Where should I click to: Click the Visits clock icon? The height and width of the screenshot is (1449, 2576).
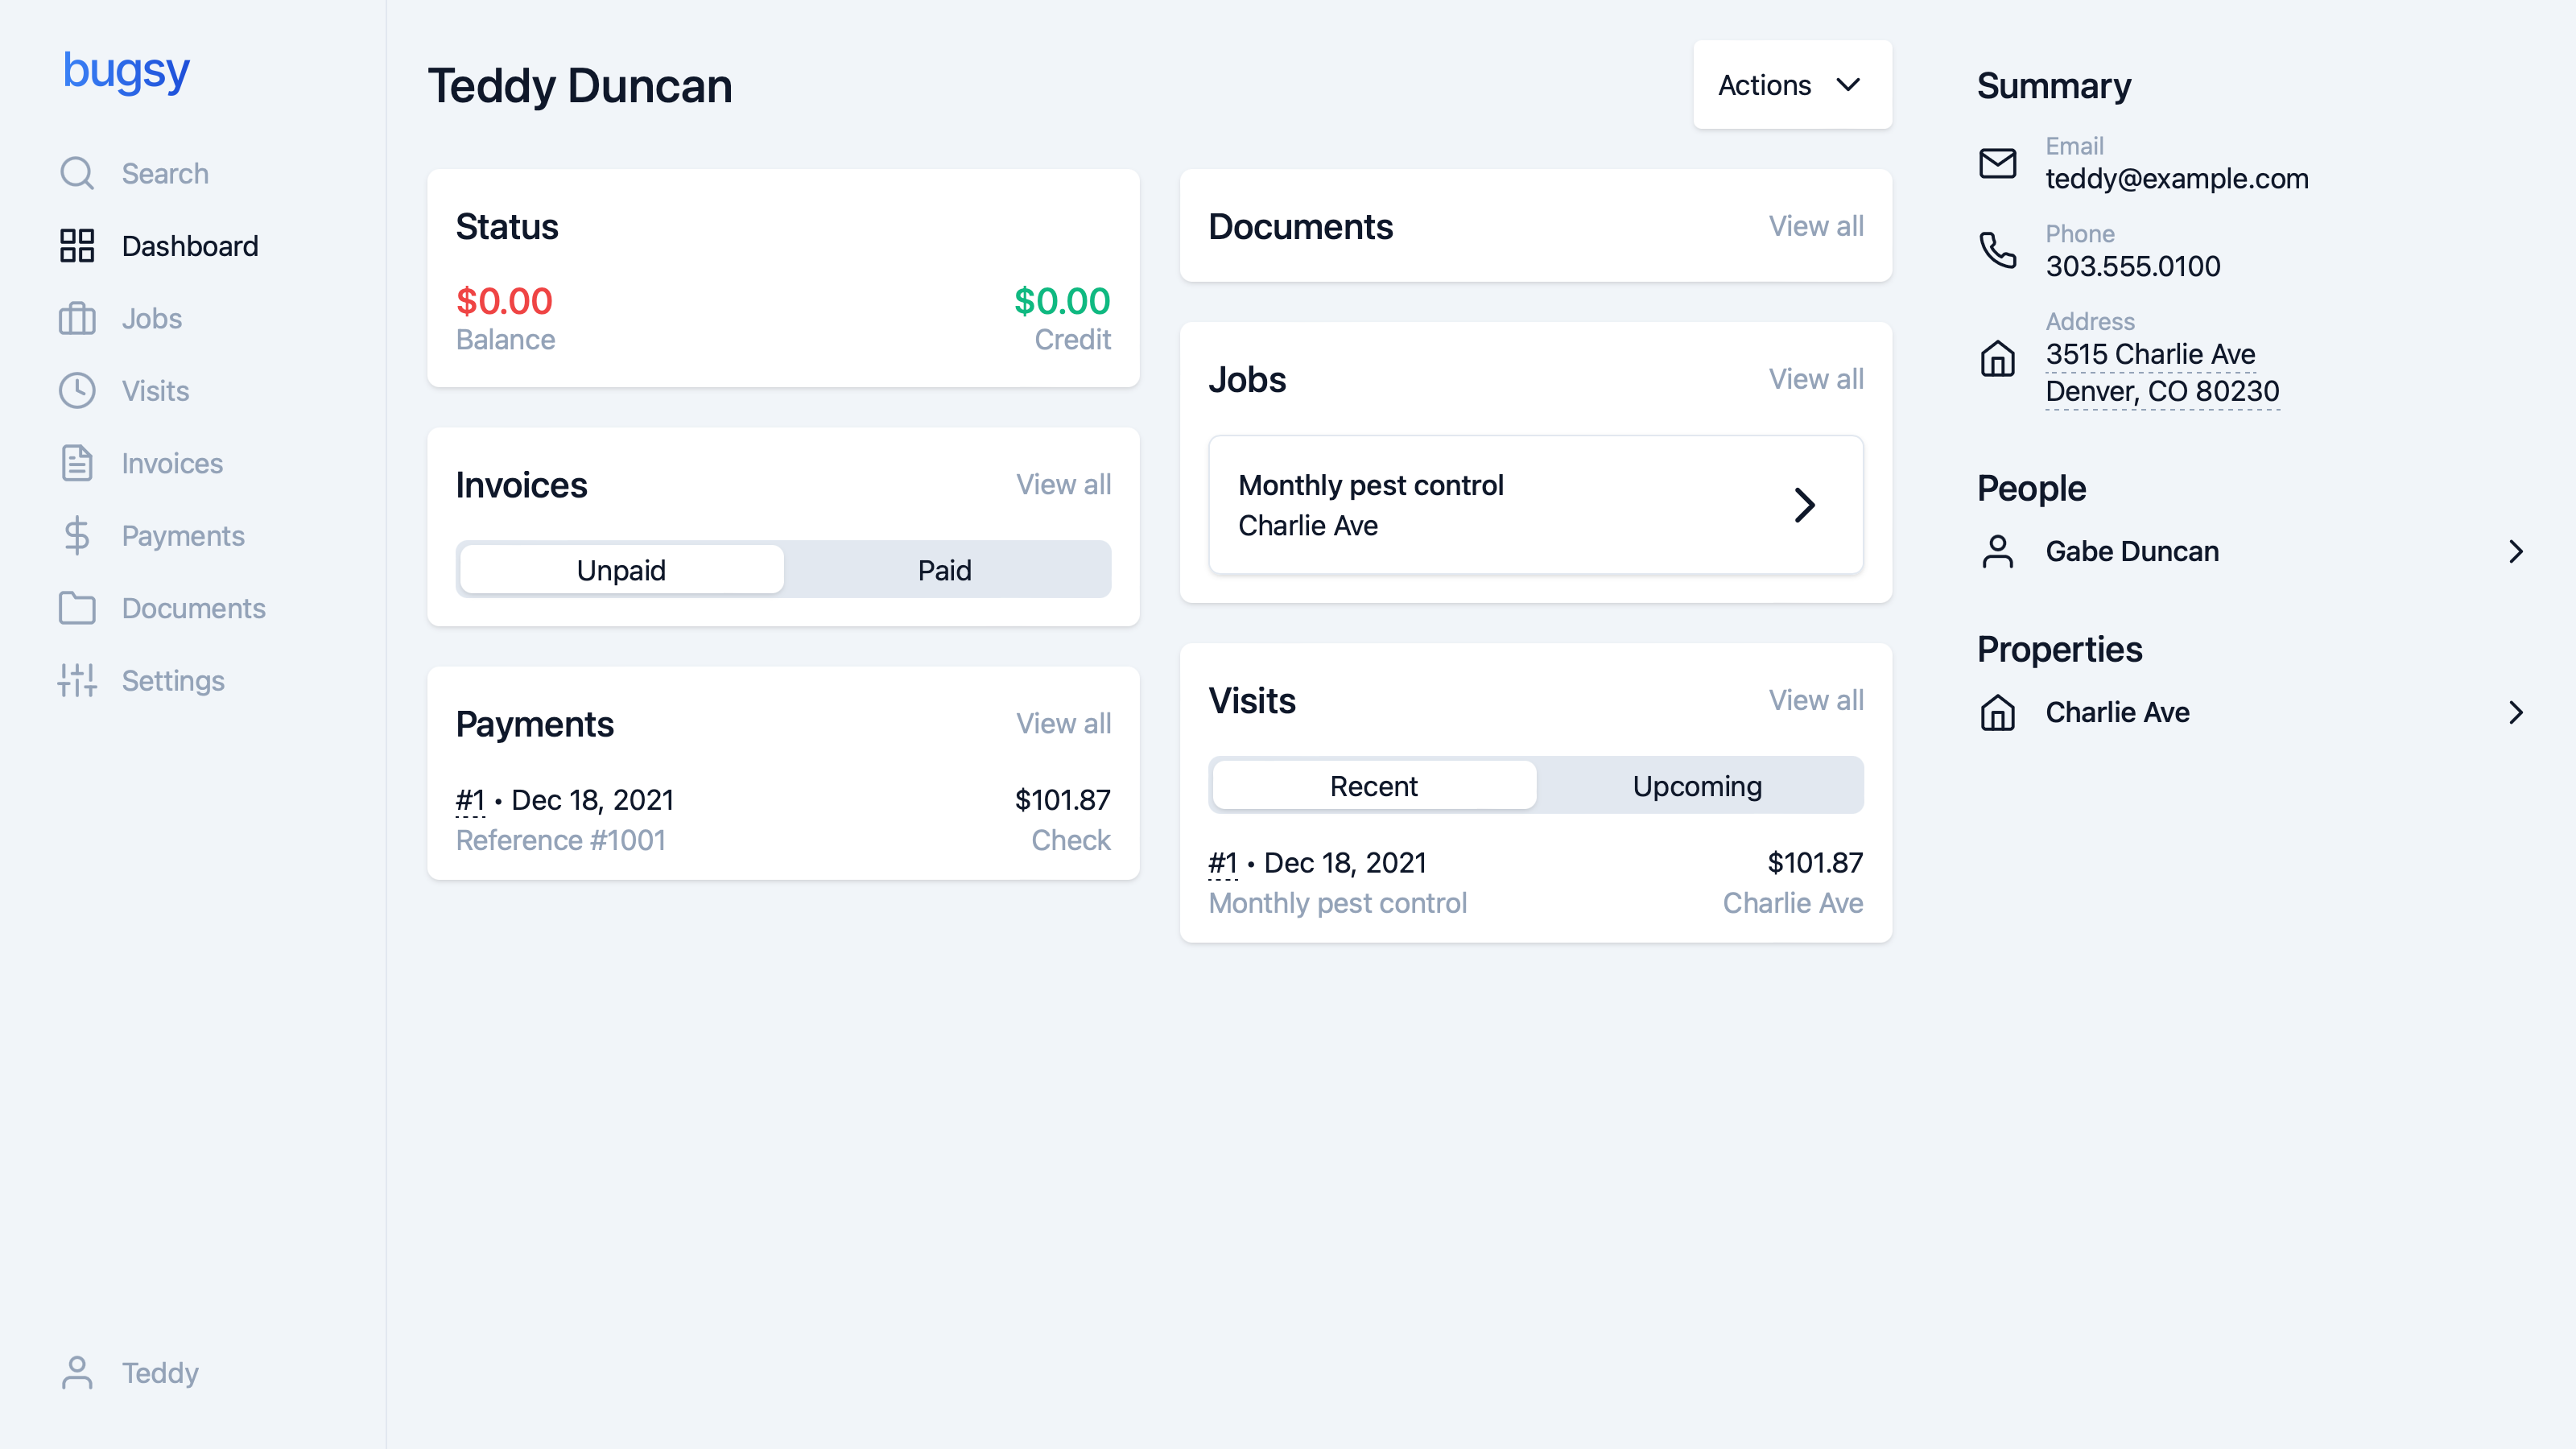tap(77, 391)
